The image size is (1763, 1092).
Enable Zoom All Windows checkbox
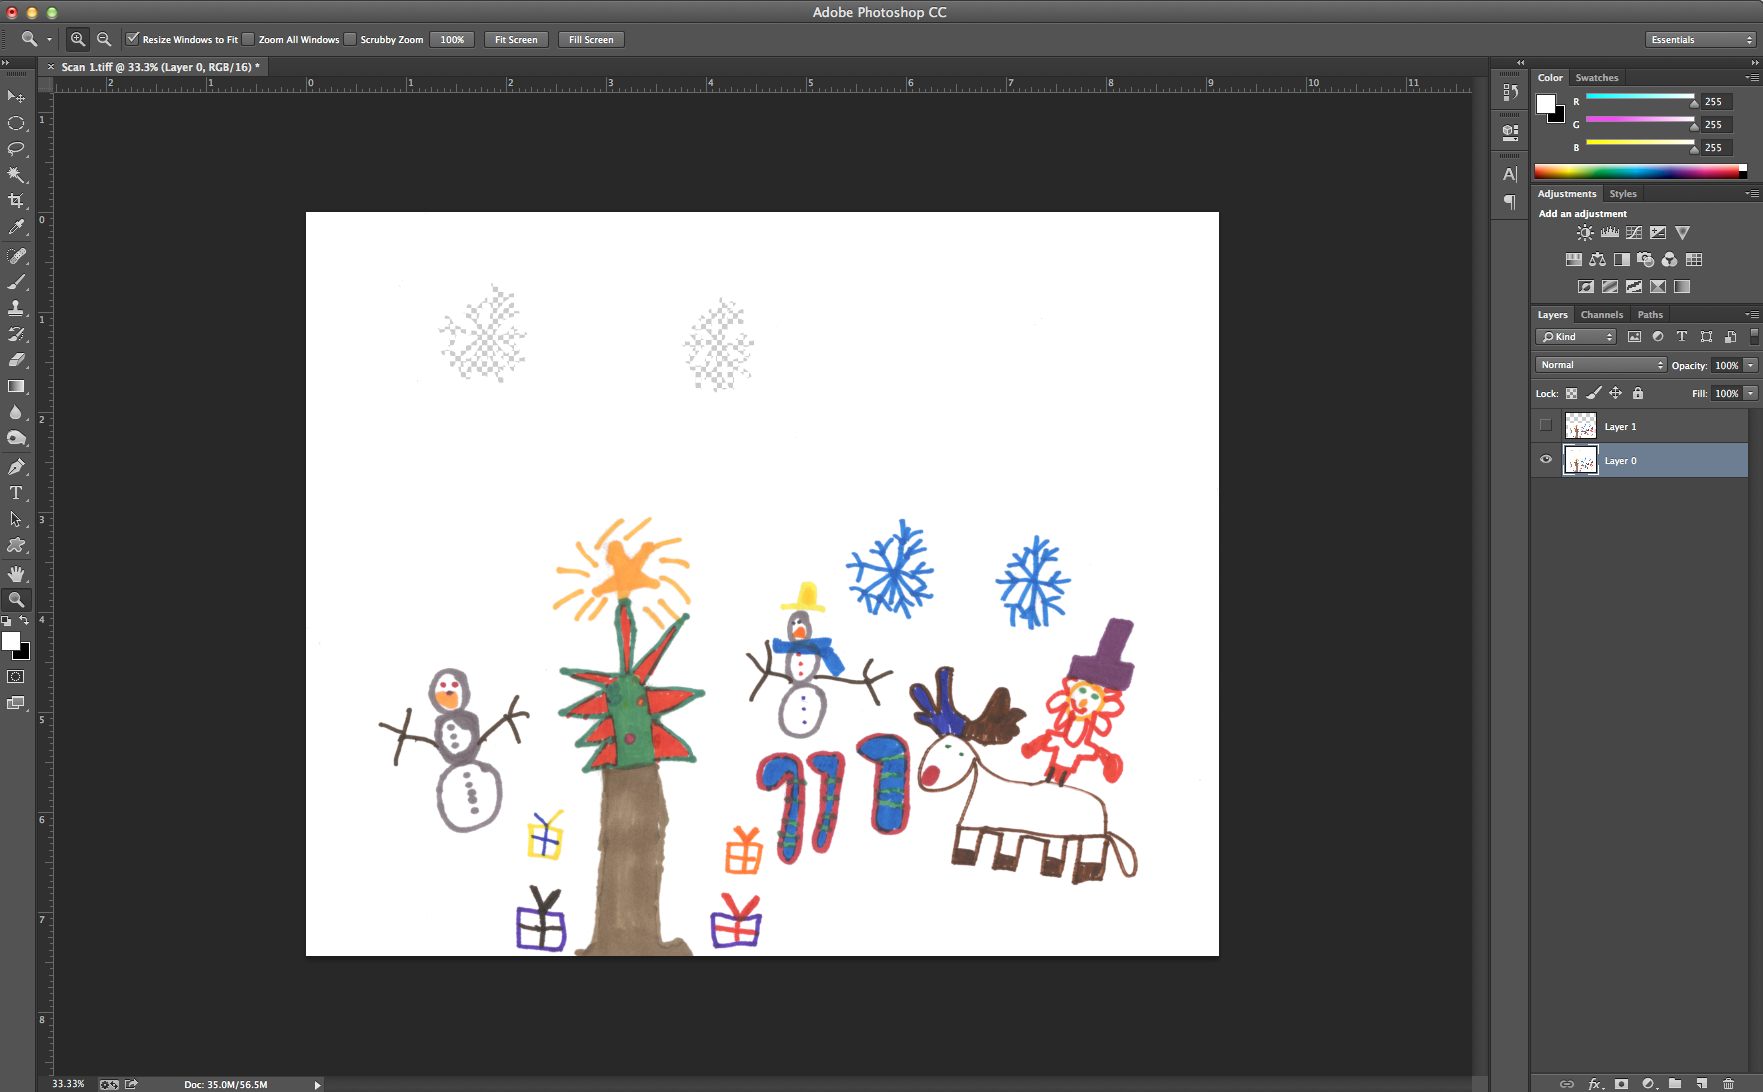point(248,39)
